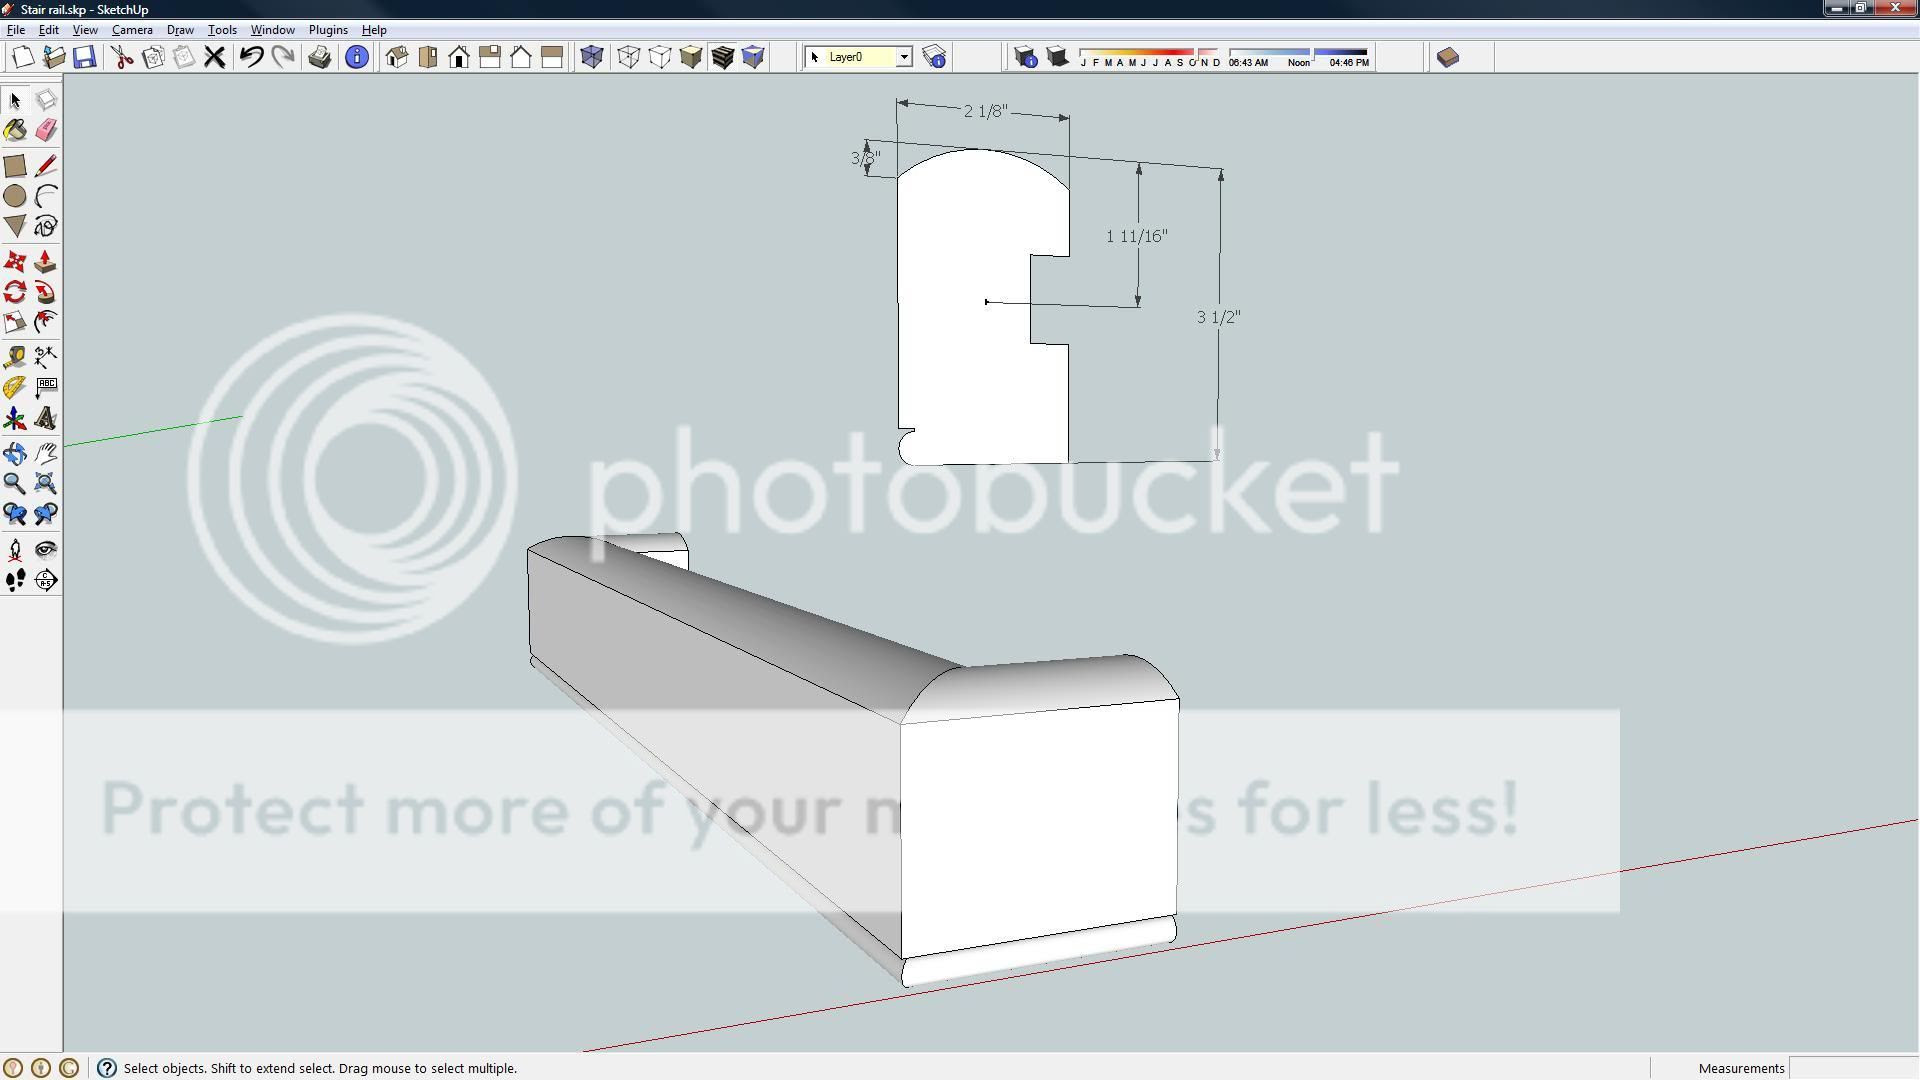The height and width of the screenshot is (1080, 1920).
Task: Select the Rectangle drawing tool
Action: (15, 166)
